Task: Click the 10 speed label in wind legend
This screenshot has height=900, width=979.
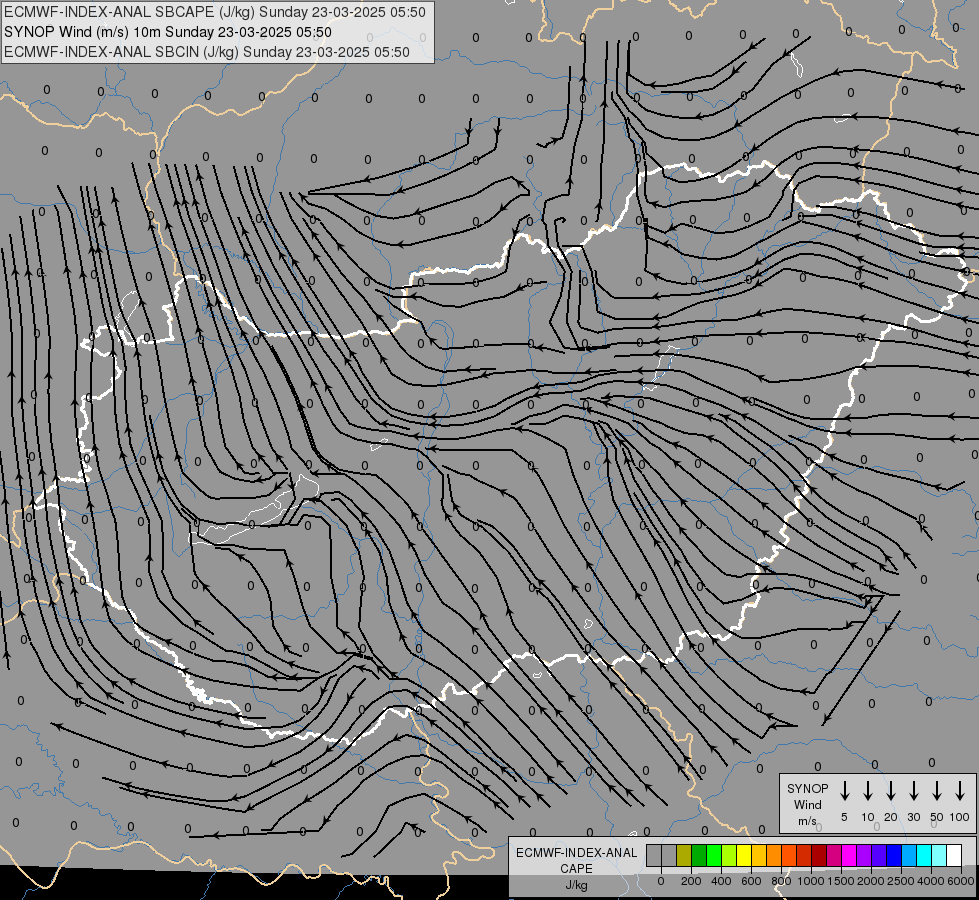Action: pos(868,817)
